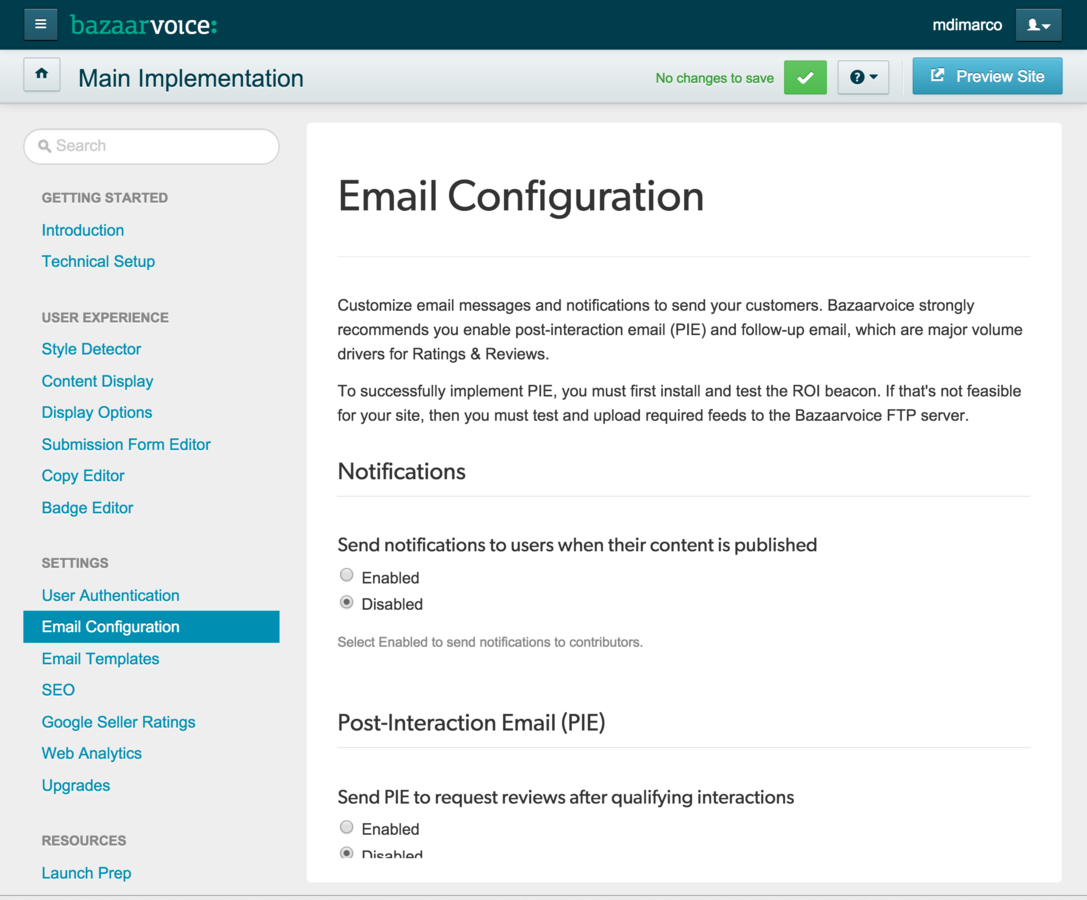Select Email Configuration in sidebar
This screenshot has height=900, width=1087.
coord(152,627)
